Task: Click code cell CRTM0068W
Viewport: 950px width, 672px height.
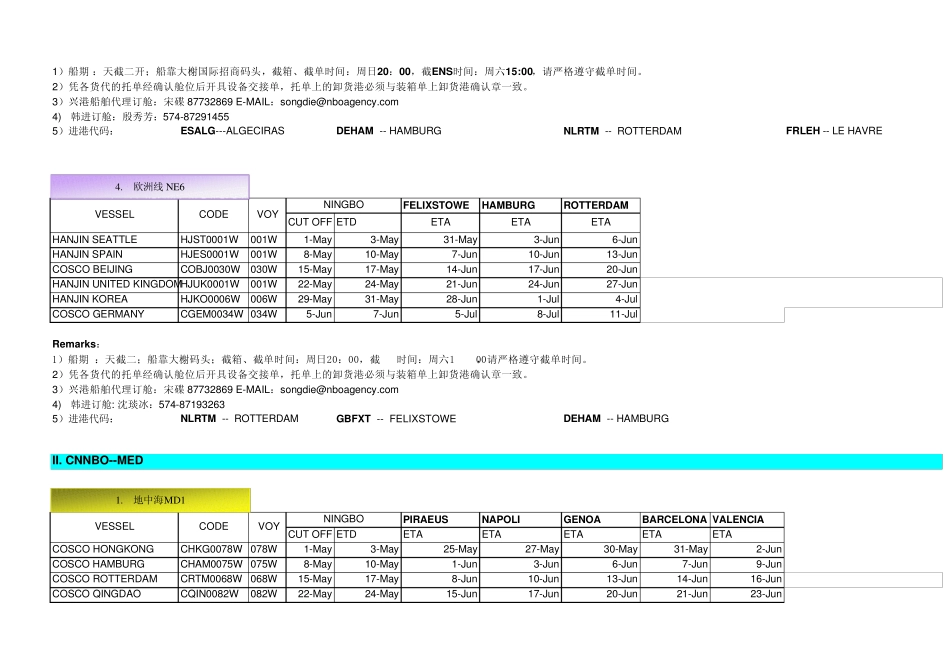Action: 213,579
